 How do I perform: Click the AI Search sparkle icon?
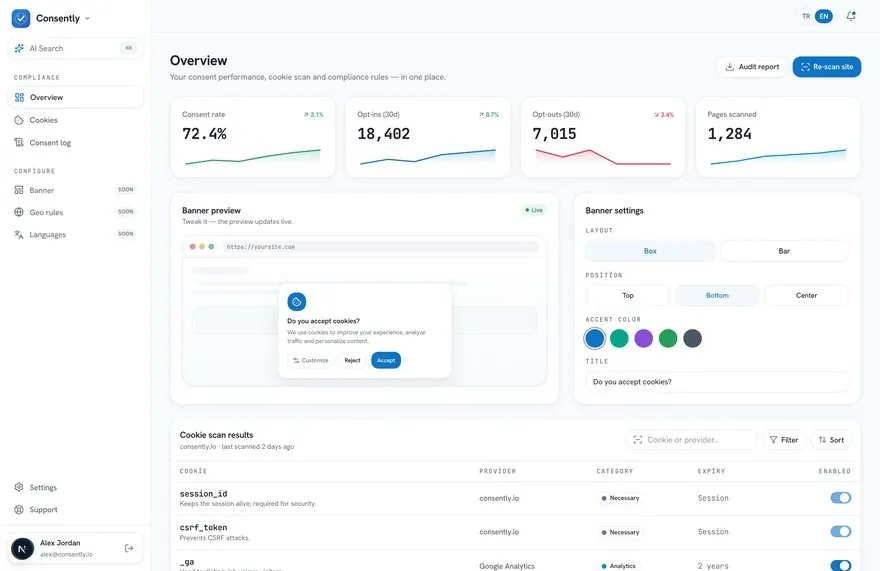click(x=19, y=48)
